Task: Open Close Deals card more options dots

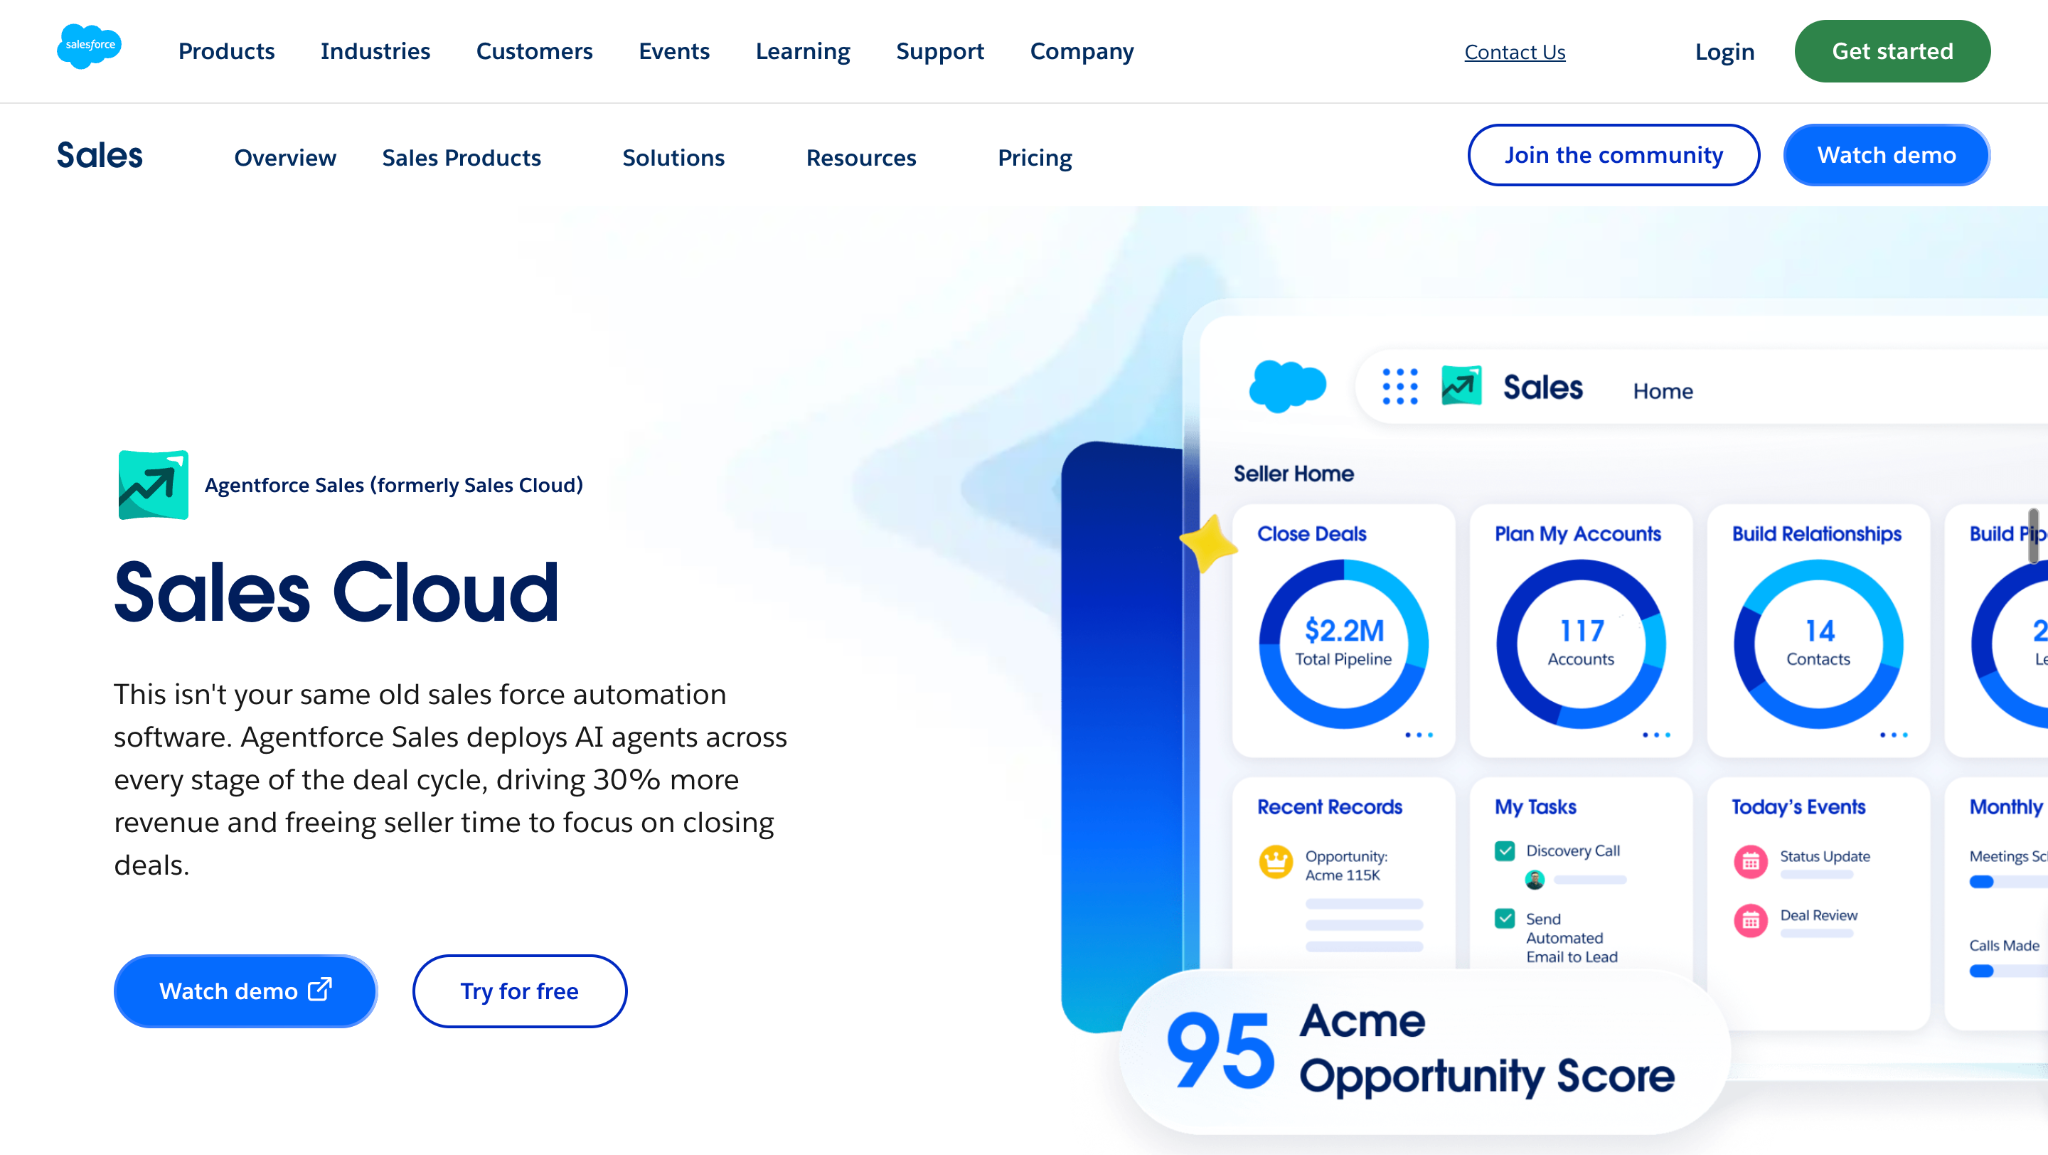Action: [1419, 735]
